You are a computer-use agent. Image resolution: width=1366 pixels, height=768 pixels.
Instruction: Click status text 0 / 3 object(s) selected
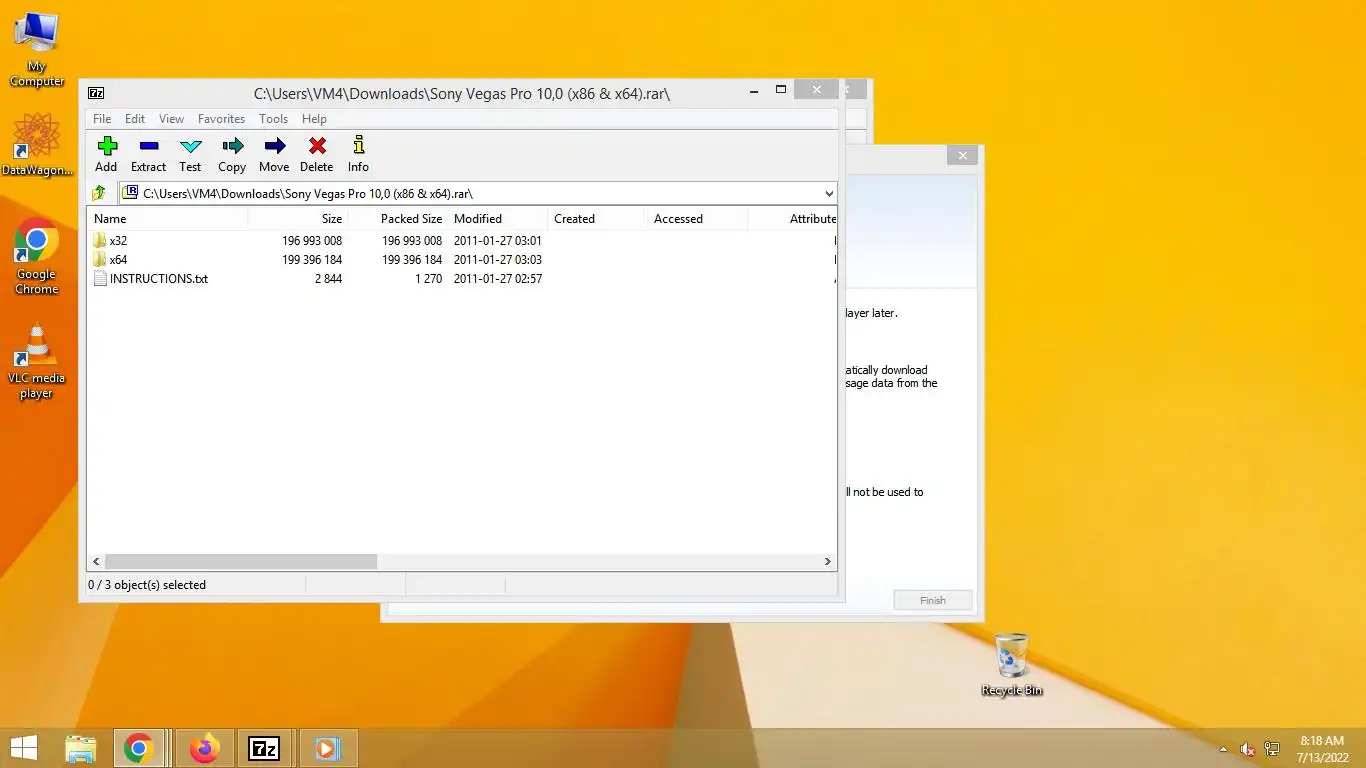(147, 585)
